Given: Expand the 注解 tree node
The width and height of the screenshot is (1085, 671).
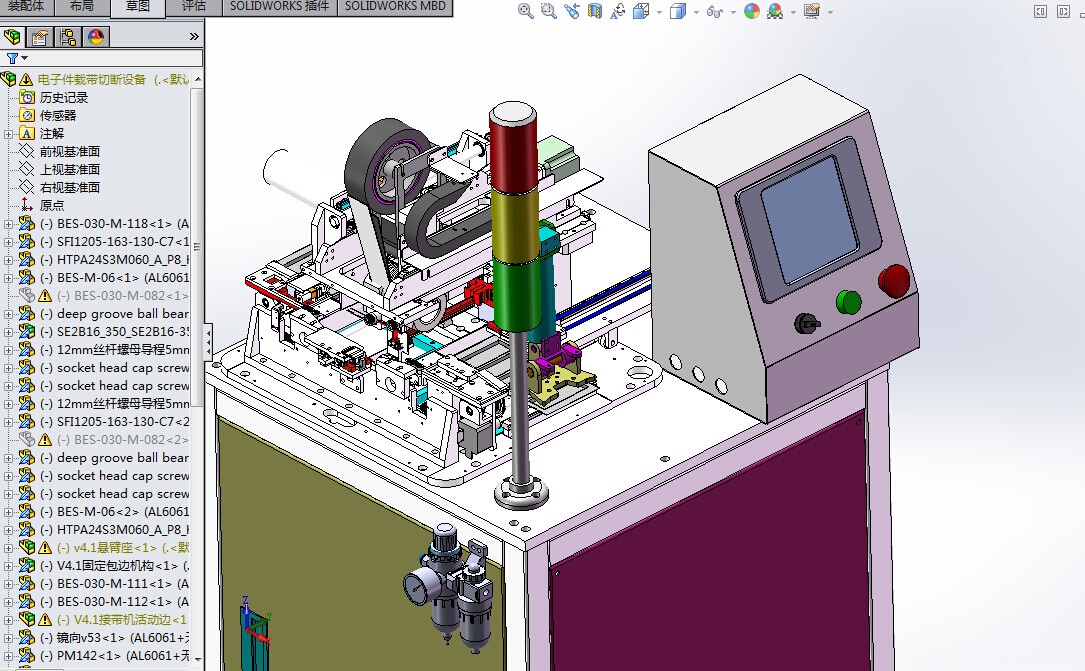Looking at the screenshot, I should [8, 134].
